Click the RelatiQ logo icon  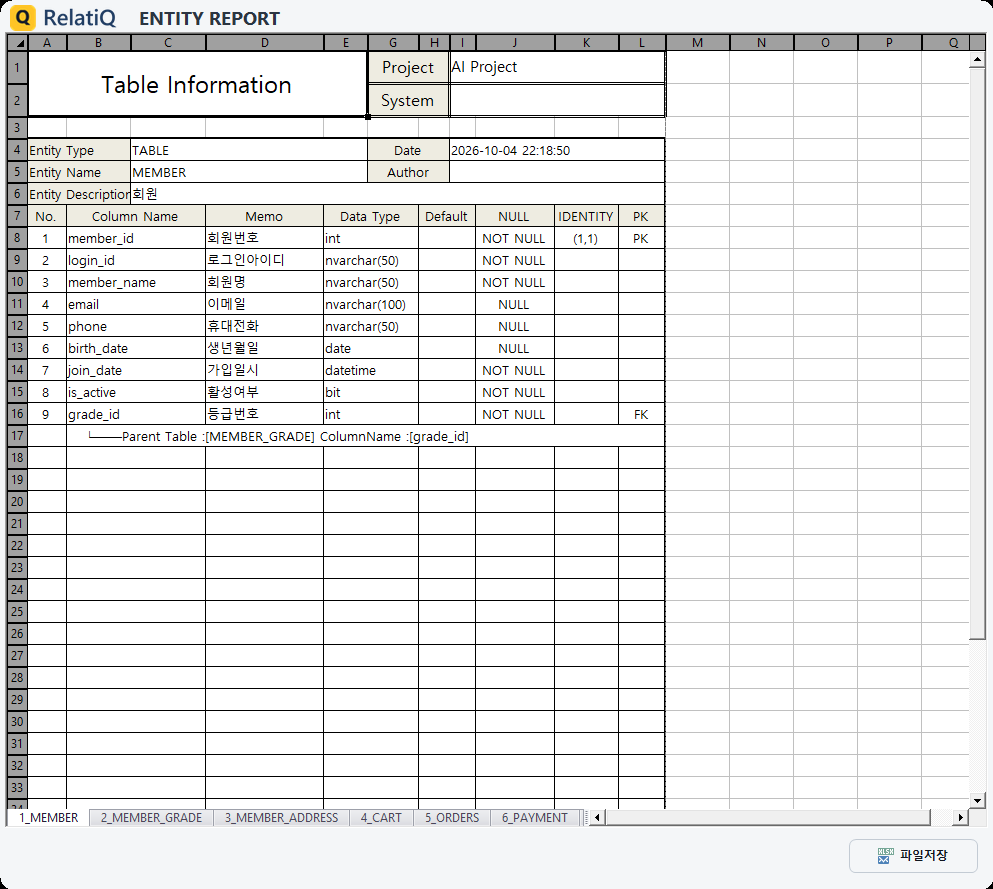coord(23,18)
